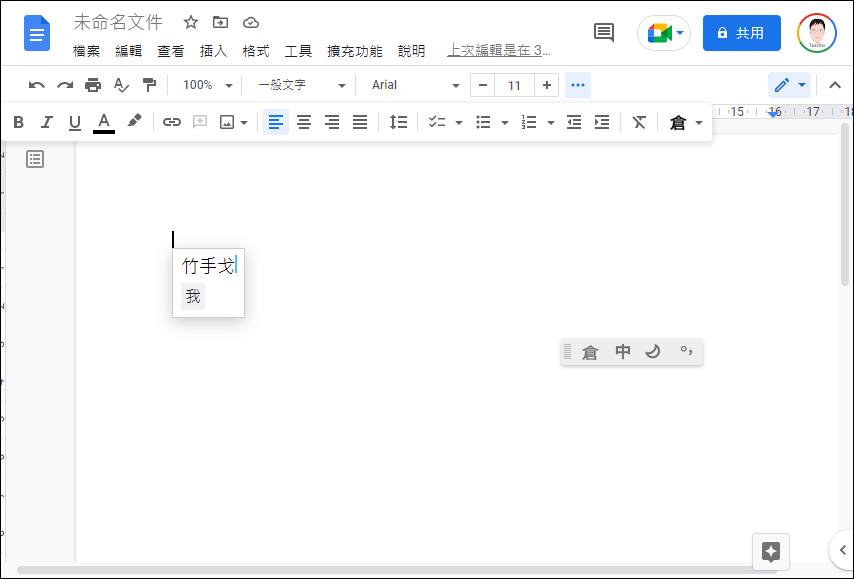Insert a numbered list
The height and width of the screenshot is (579, 854).
[x=529, y=123]
